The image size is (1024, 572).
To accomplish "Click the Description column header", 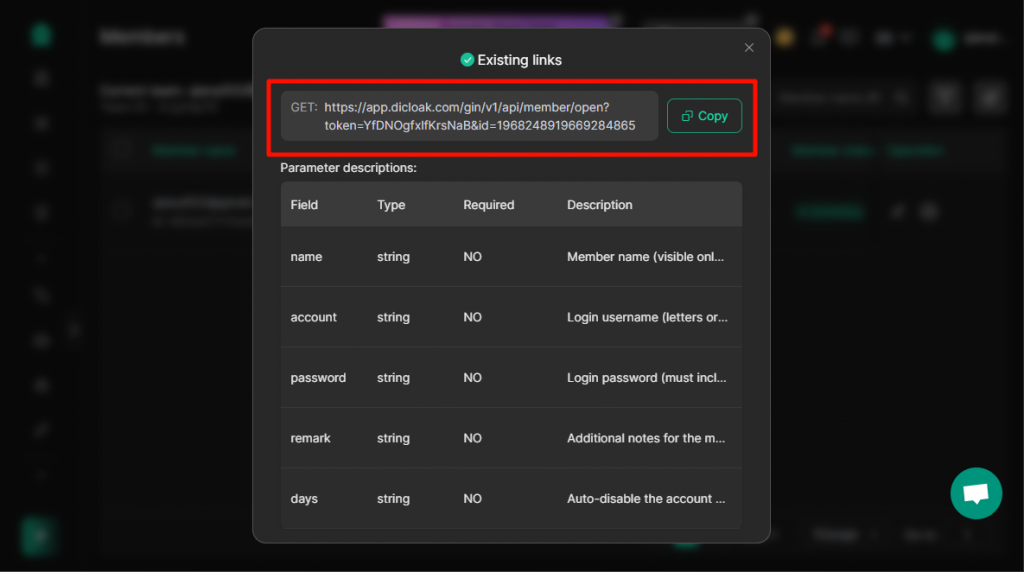I will 600,204.
